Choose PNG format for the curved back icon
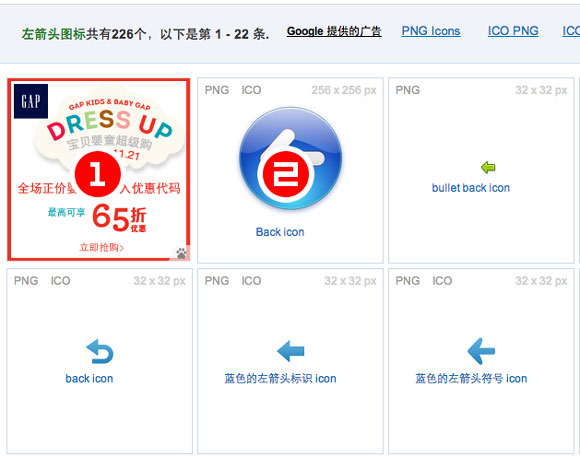This screenshot has height=458, width=580. click(x=26, y=281)
